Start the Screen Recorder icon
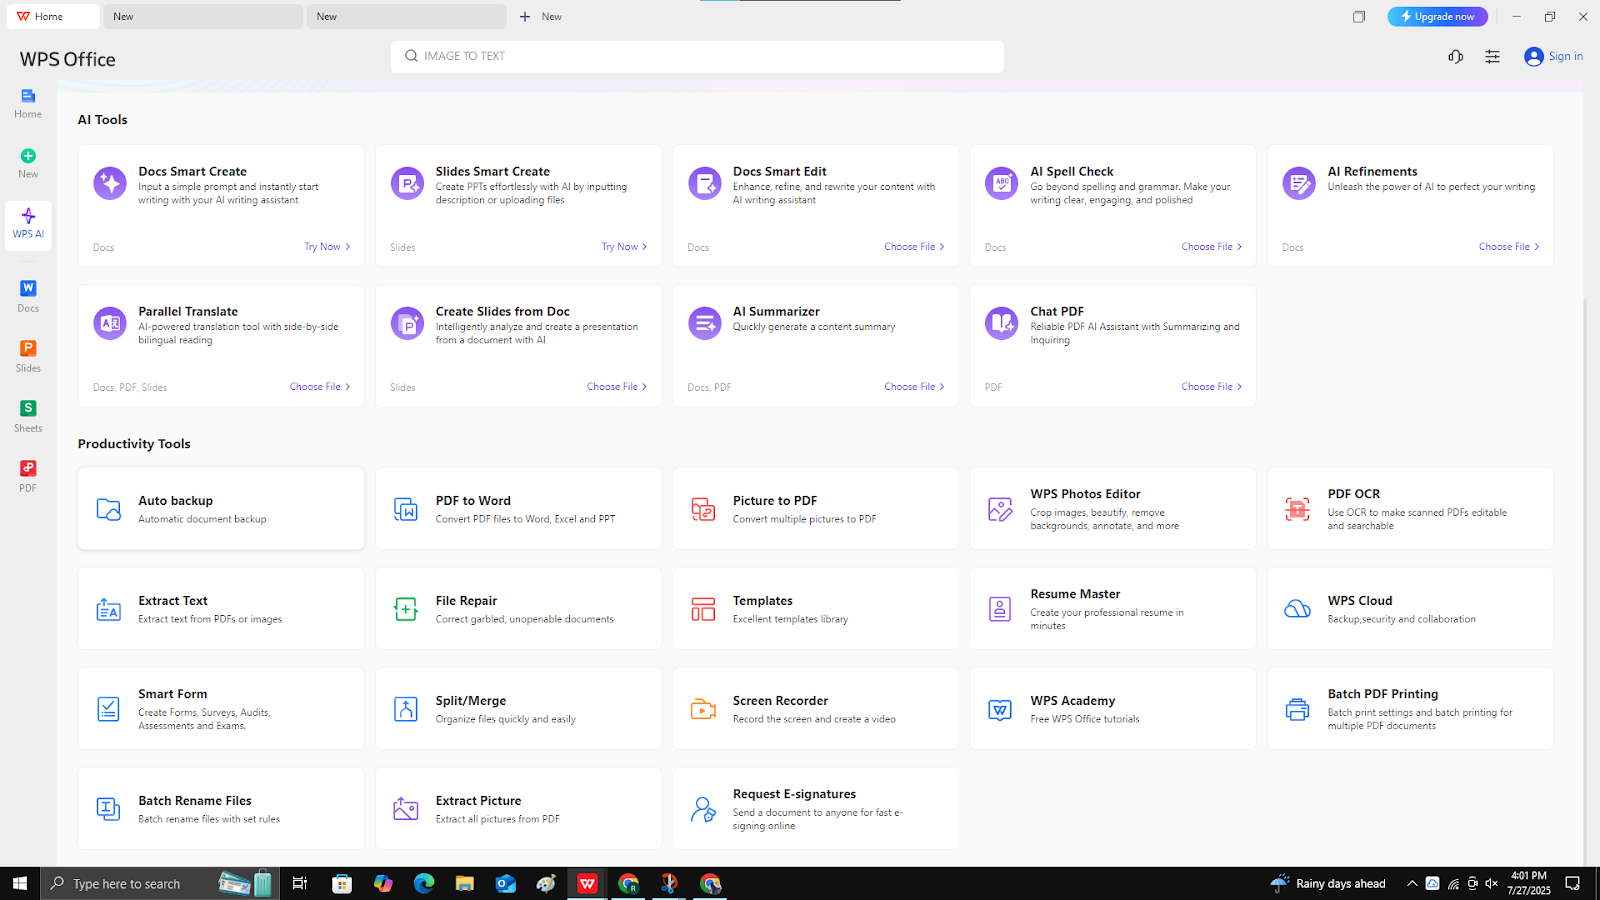 coord(703,709)
